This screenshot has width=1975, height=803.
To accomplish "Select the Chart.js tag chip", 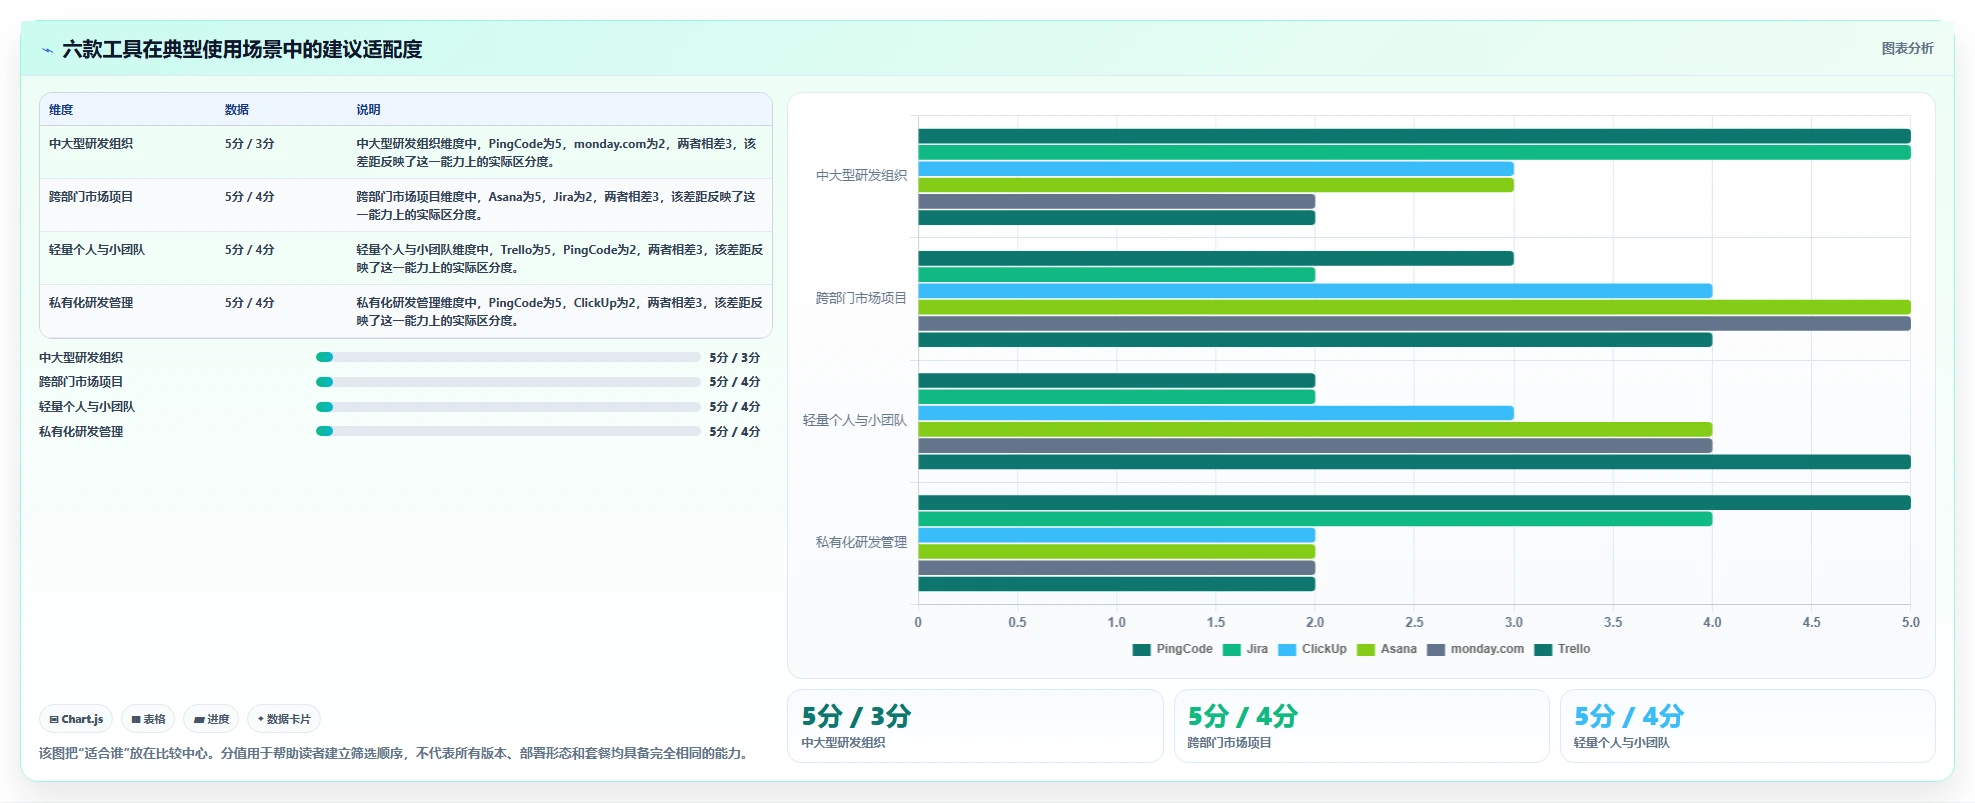I will coord(76,719).
